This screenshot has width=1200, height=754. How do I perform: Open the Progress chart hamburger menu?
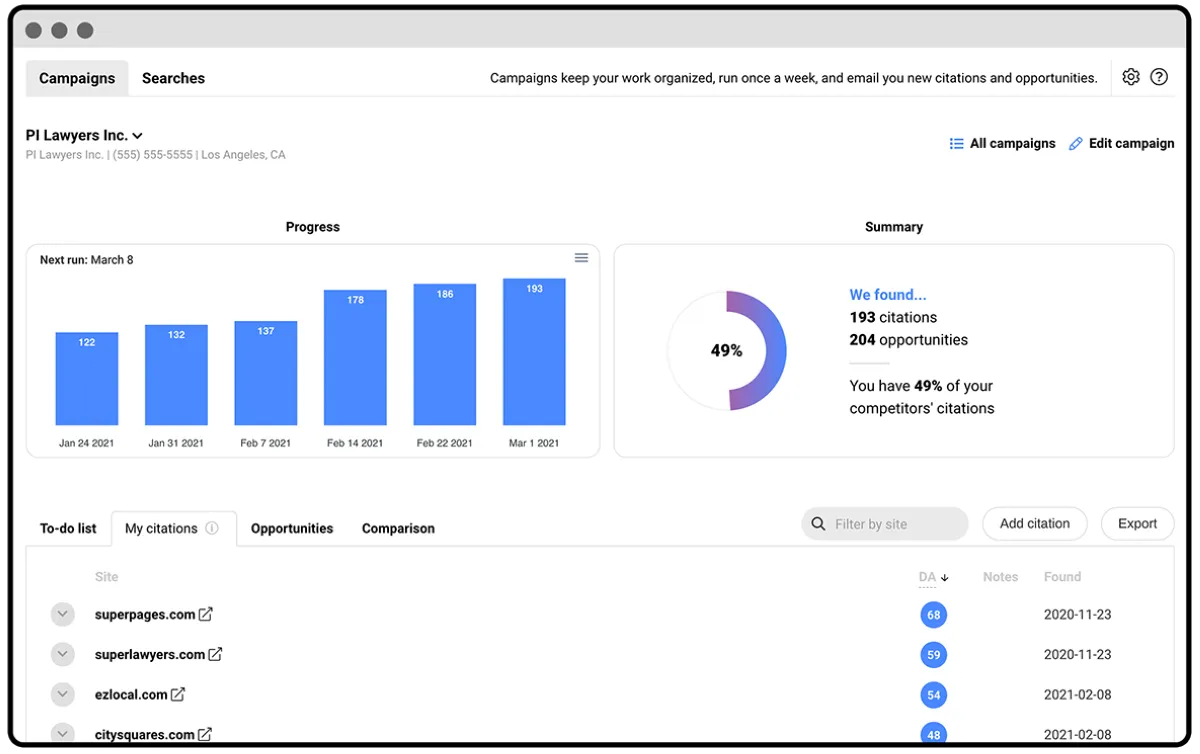pyautogui.click(x=581, y=257)
